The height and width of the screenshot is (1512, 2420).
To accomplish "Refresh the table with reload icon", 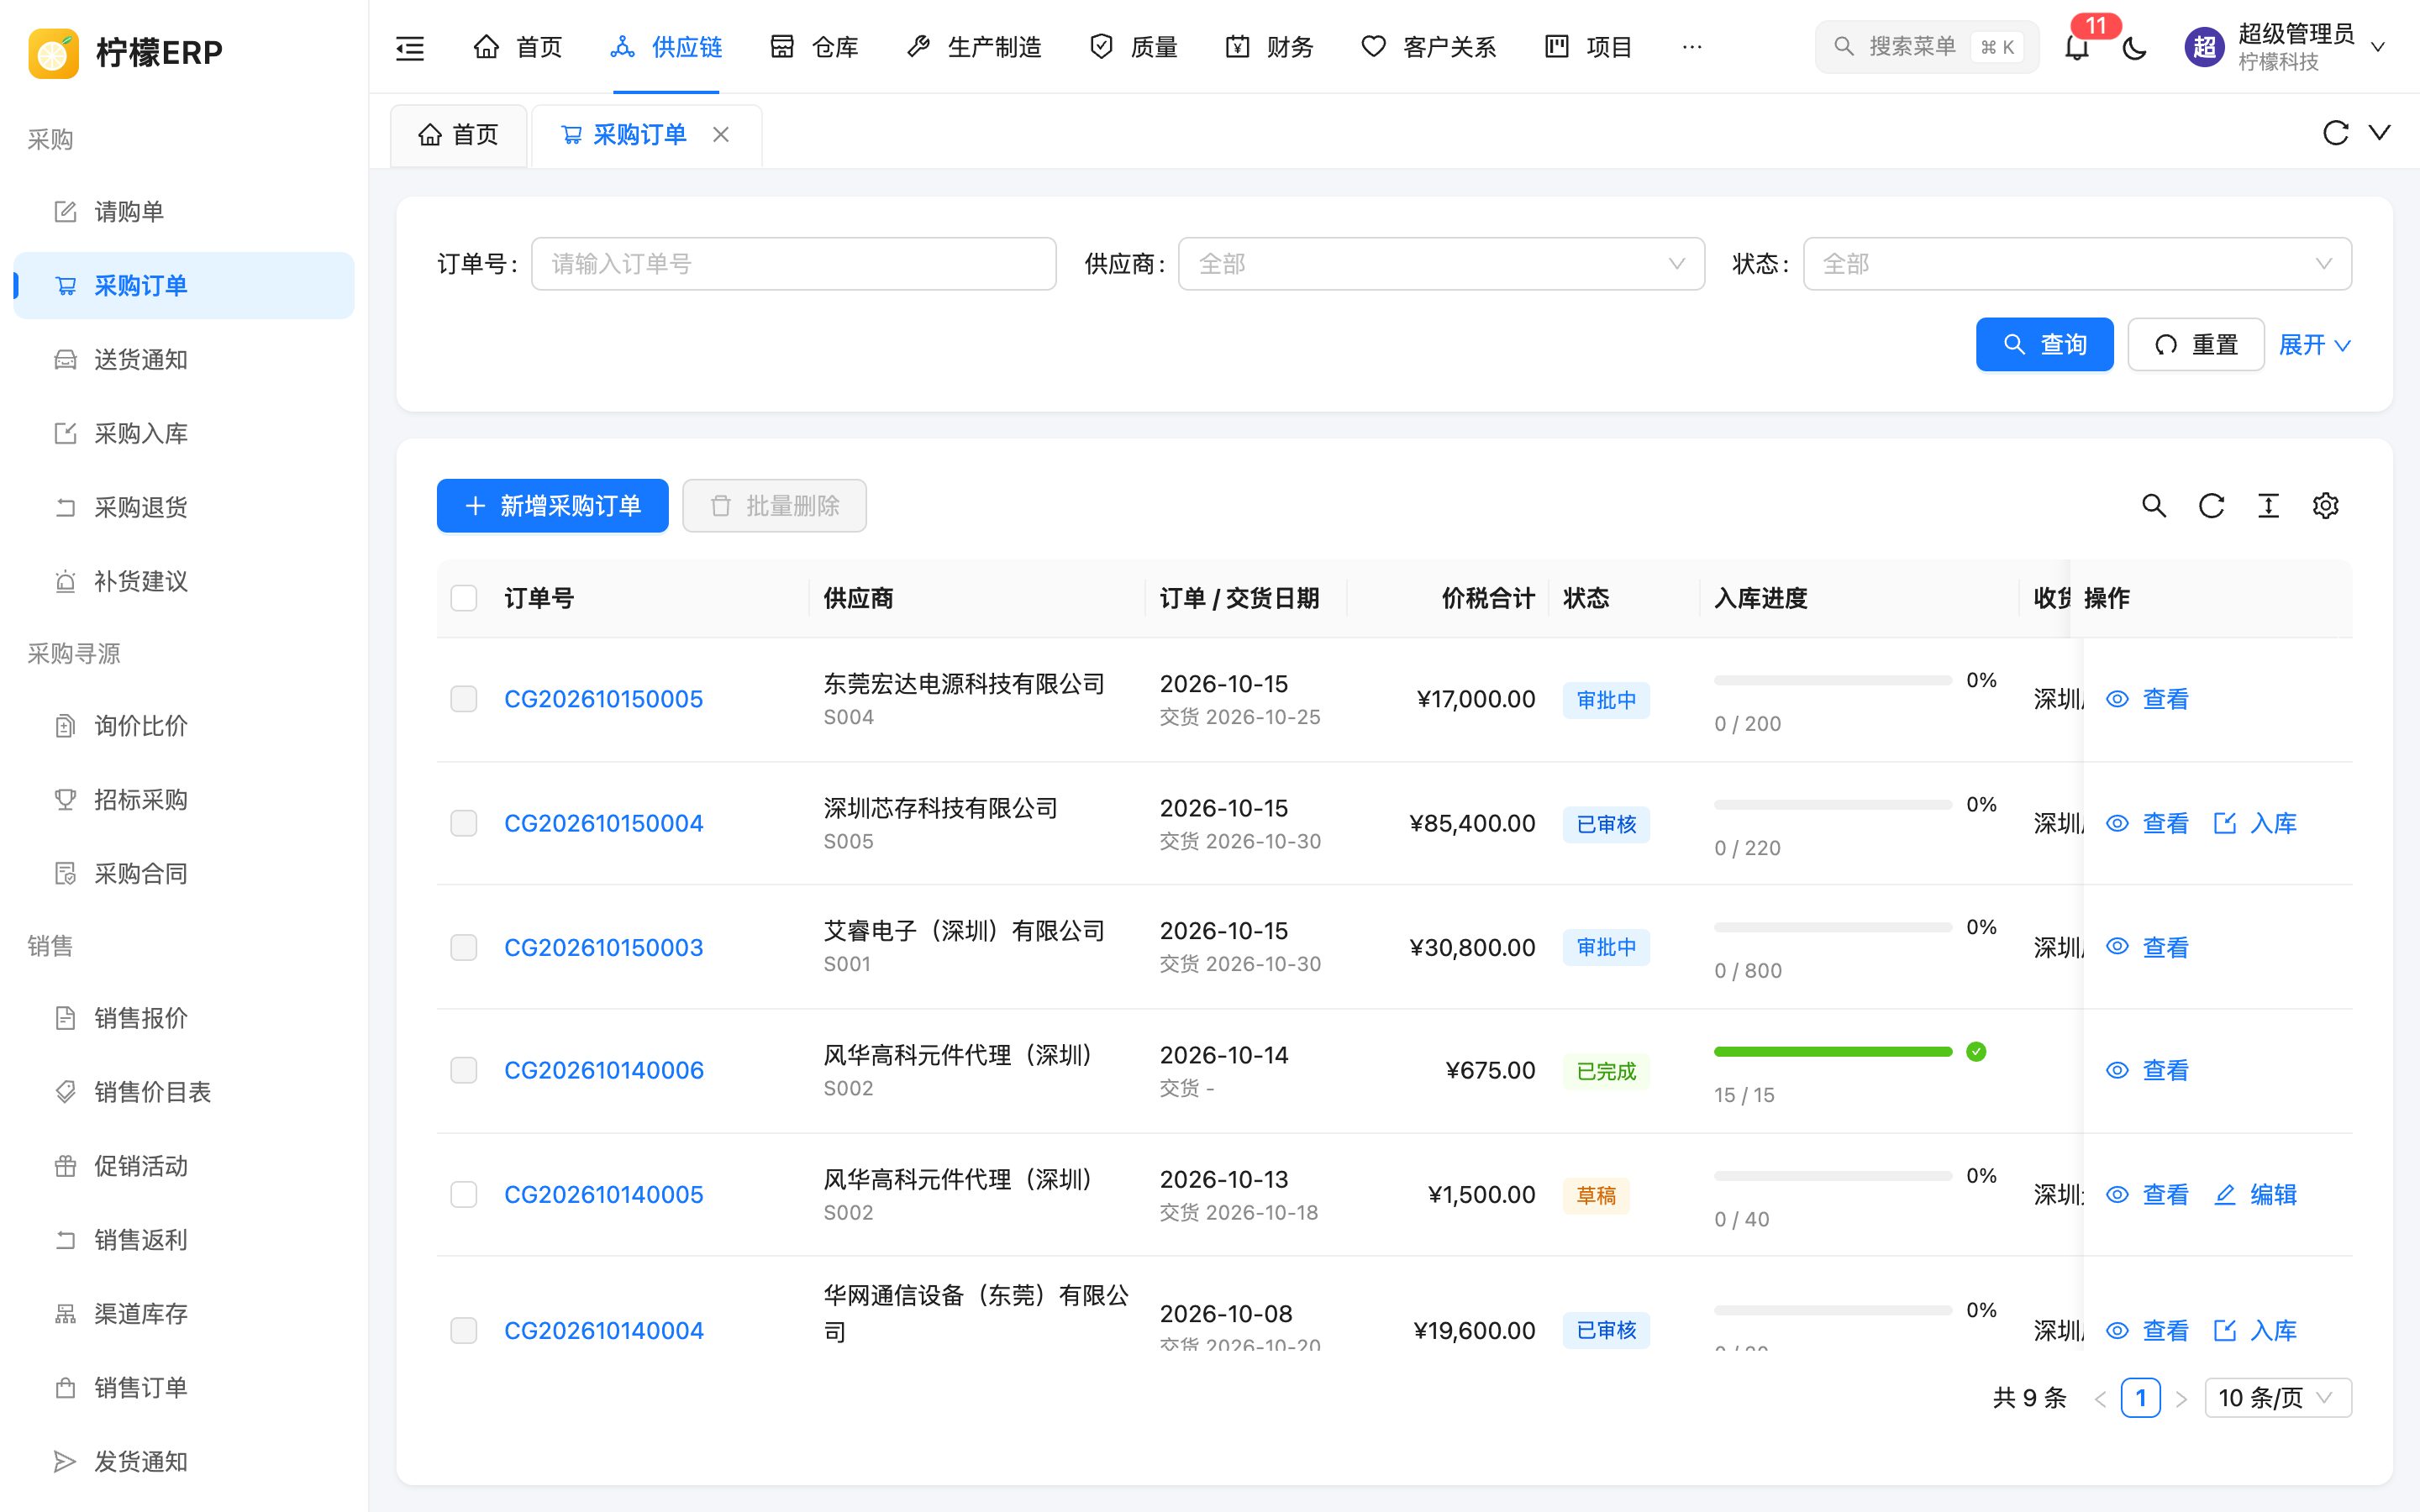I will pyautogui.click(x=2211, y=506).
